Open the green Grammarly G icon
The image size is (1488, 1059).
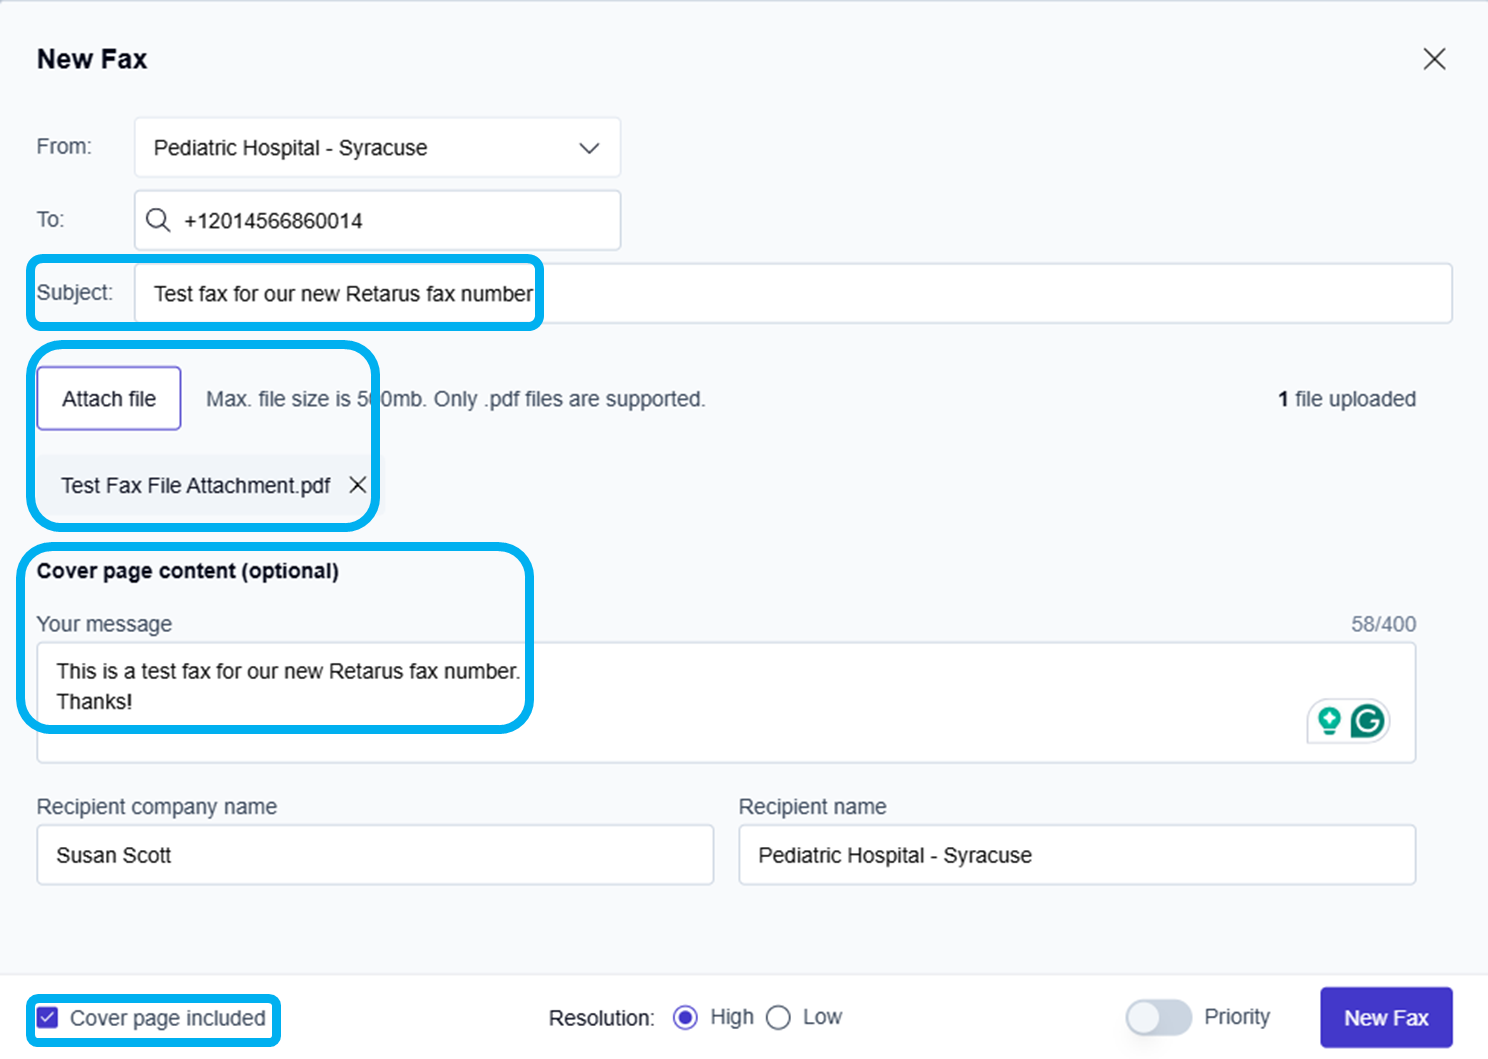[1367, 720]
